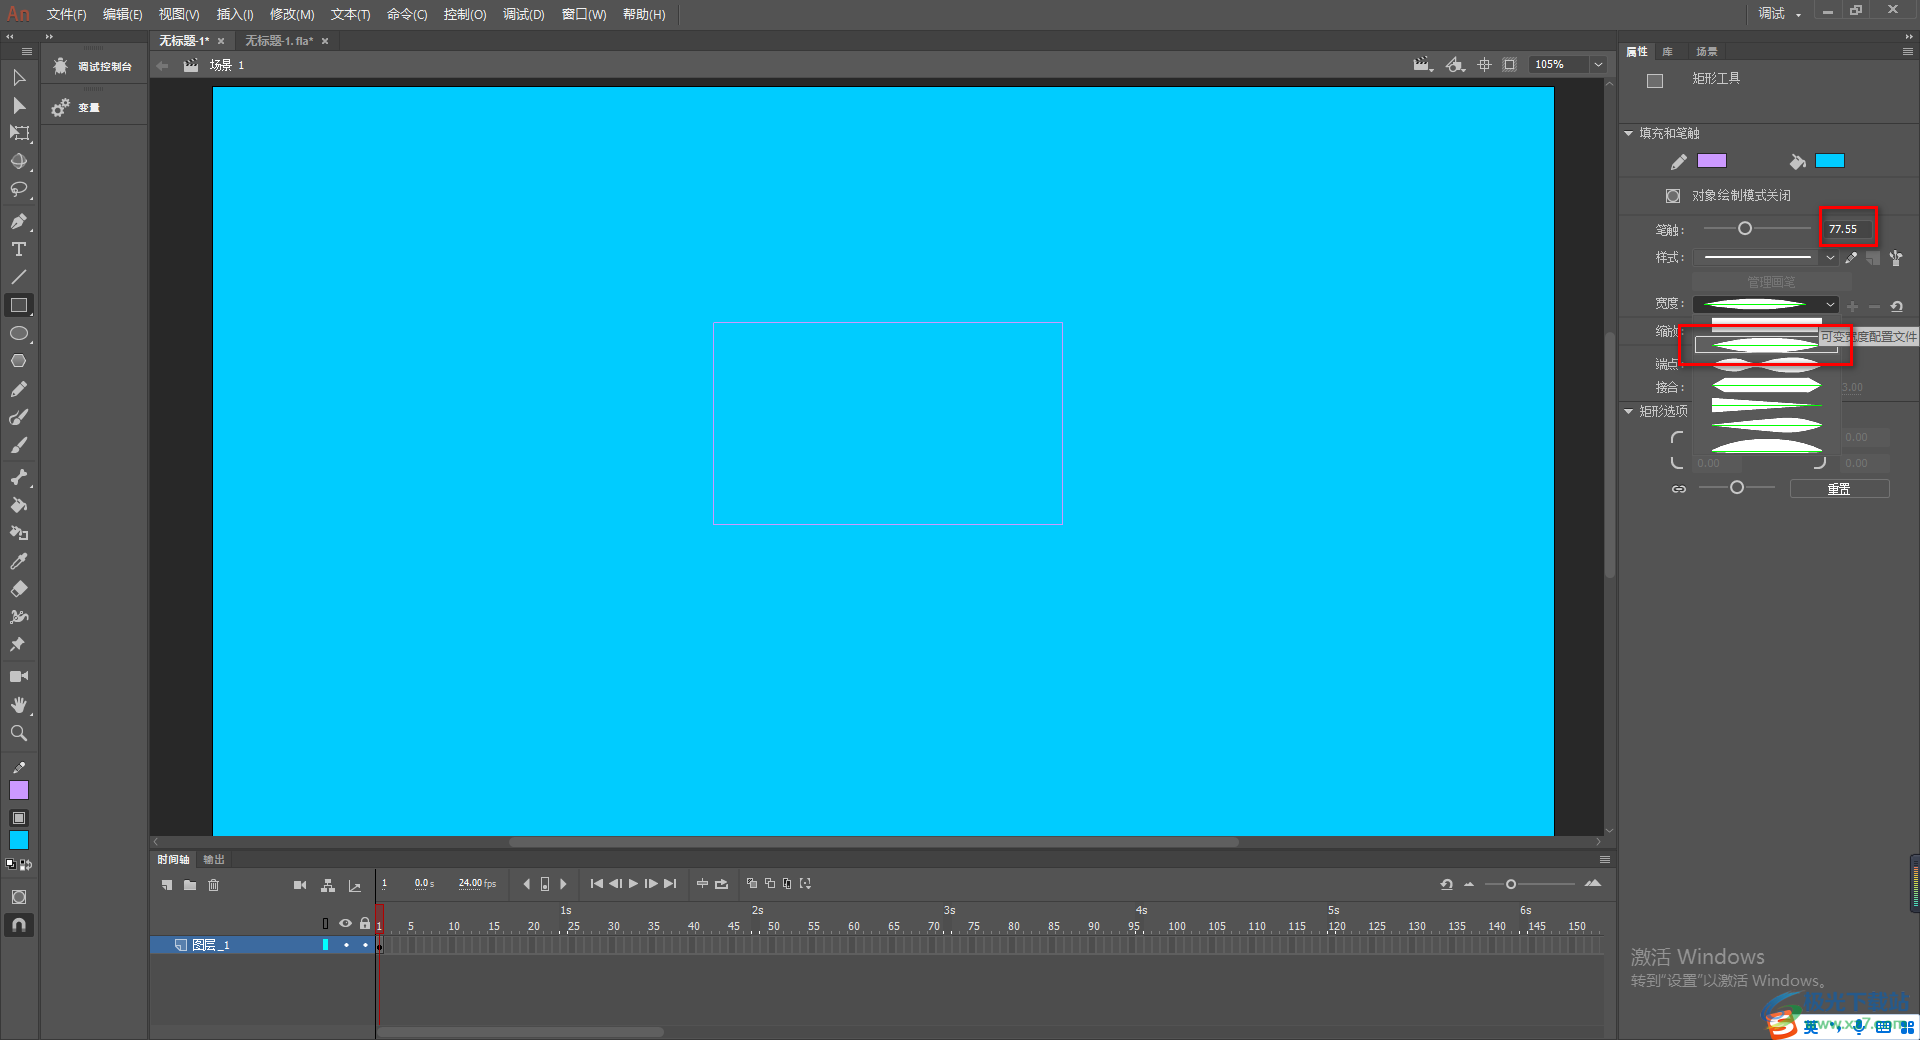Select the Selection arrow tool
This screenshot has height=1040, width=1920.
coord(19,77)
